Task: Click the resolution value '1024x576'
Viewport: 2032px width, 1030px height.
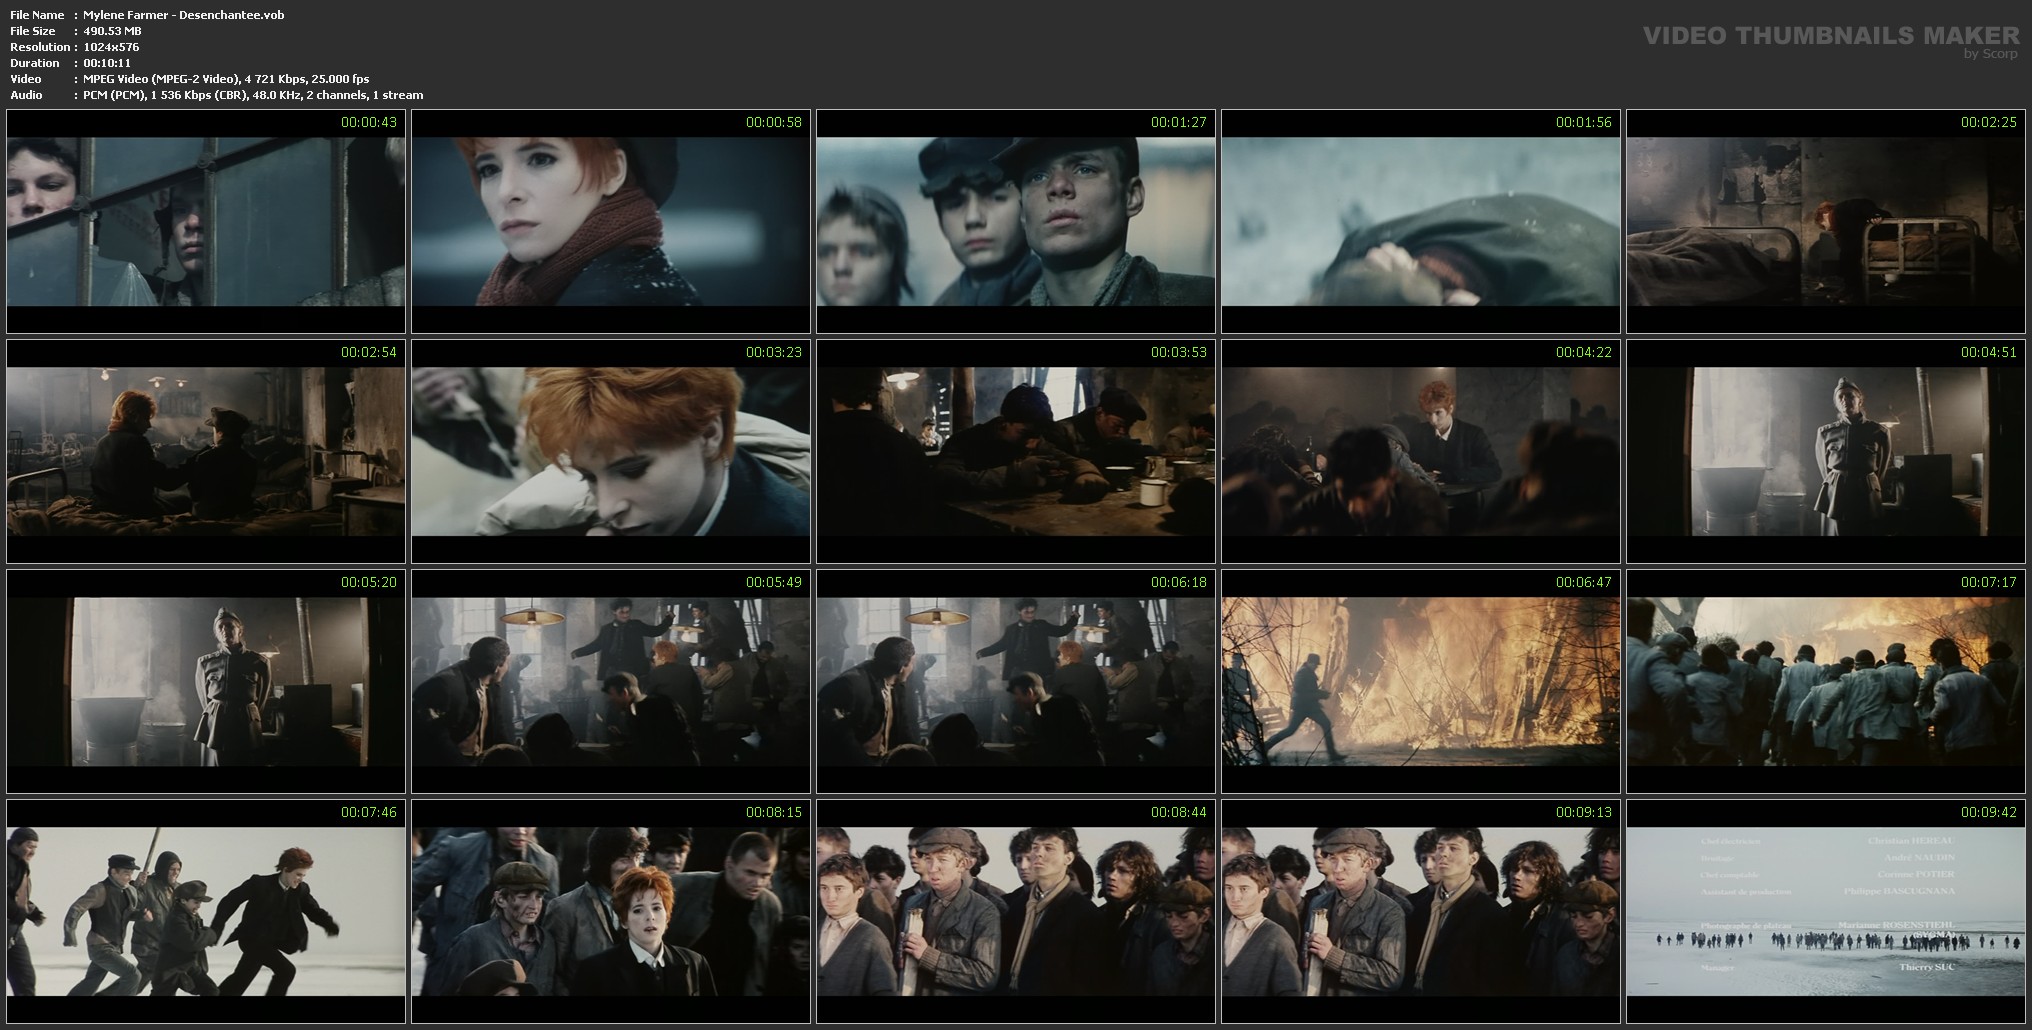Action: click(111, 47)
